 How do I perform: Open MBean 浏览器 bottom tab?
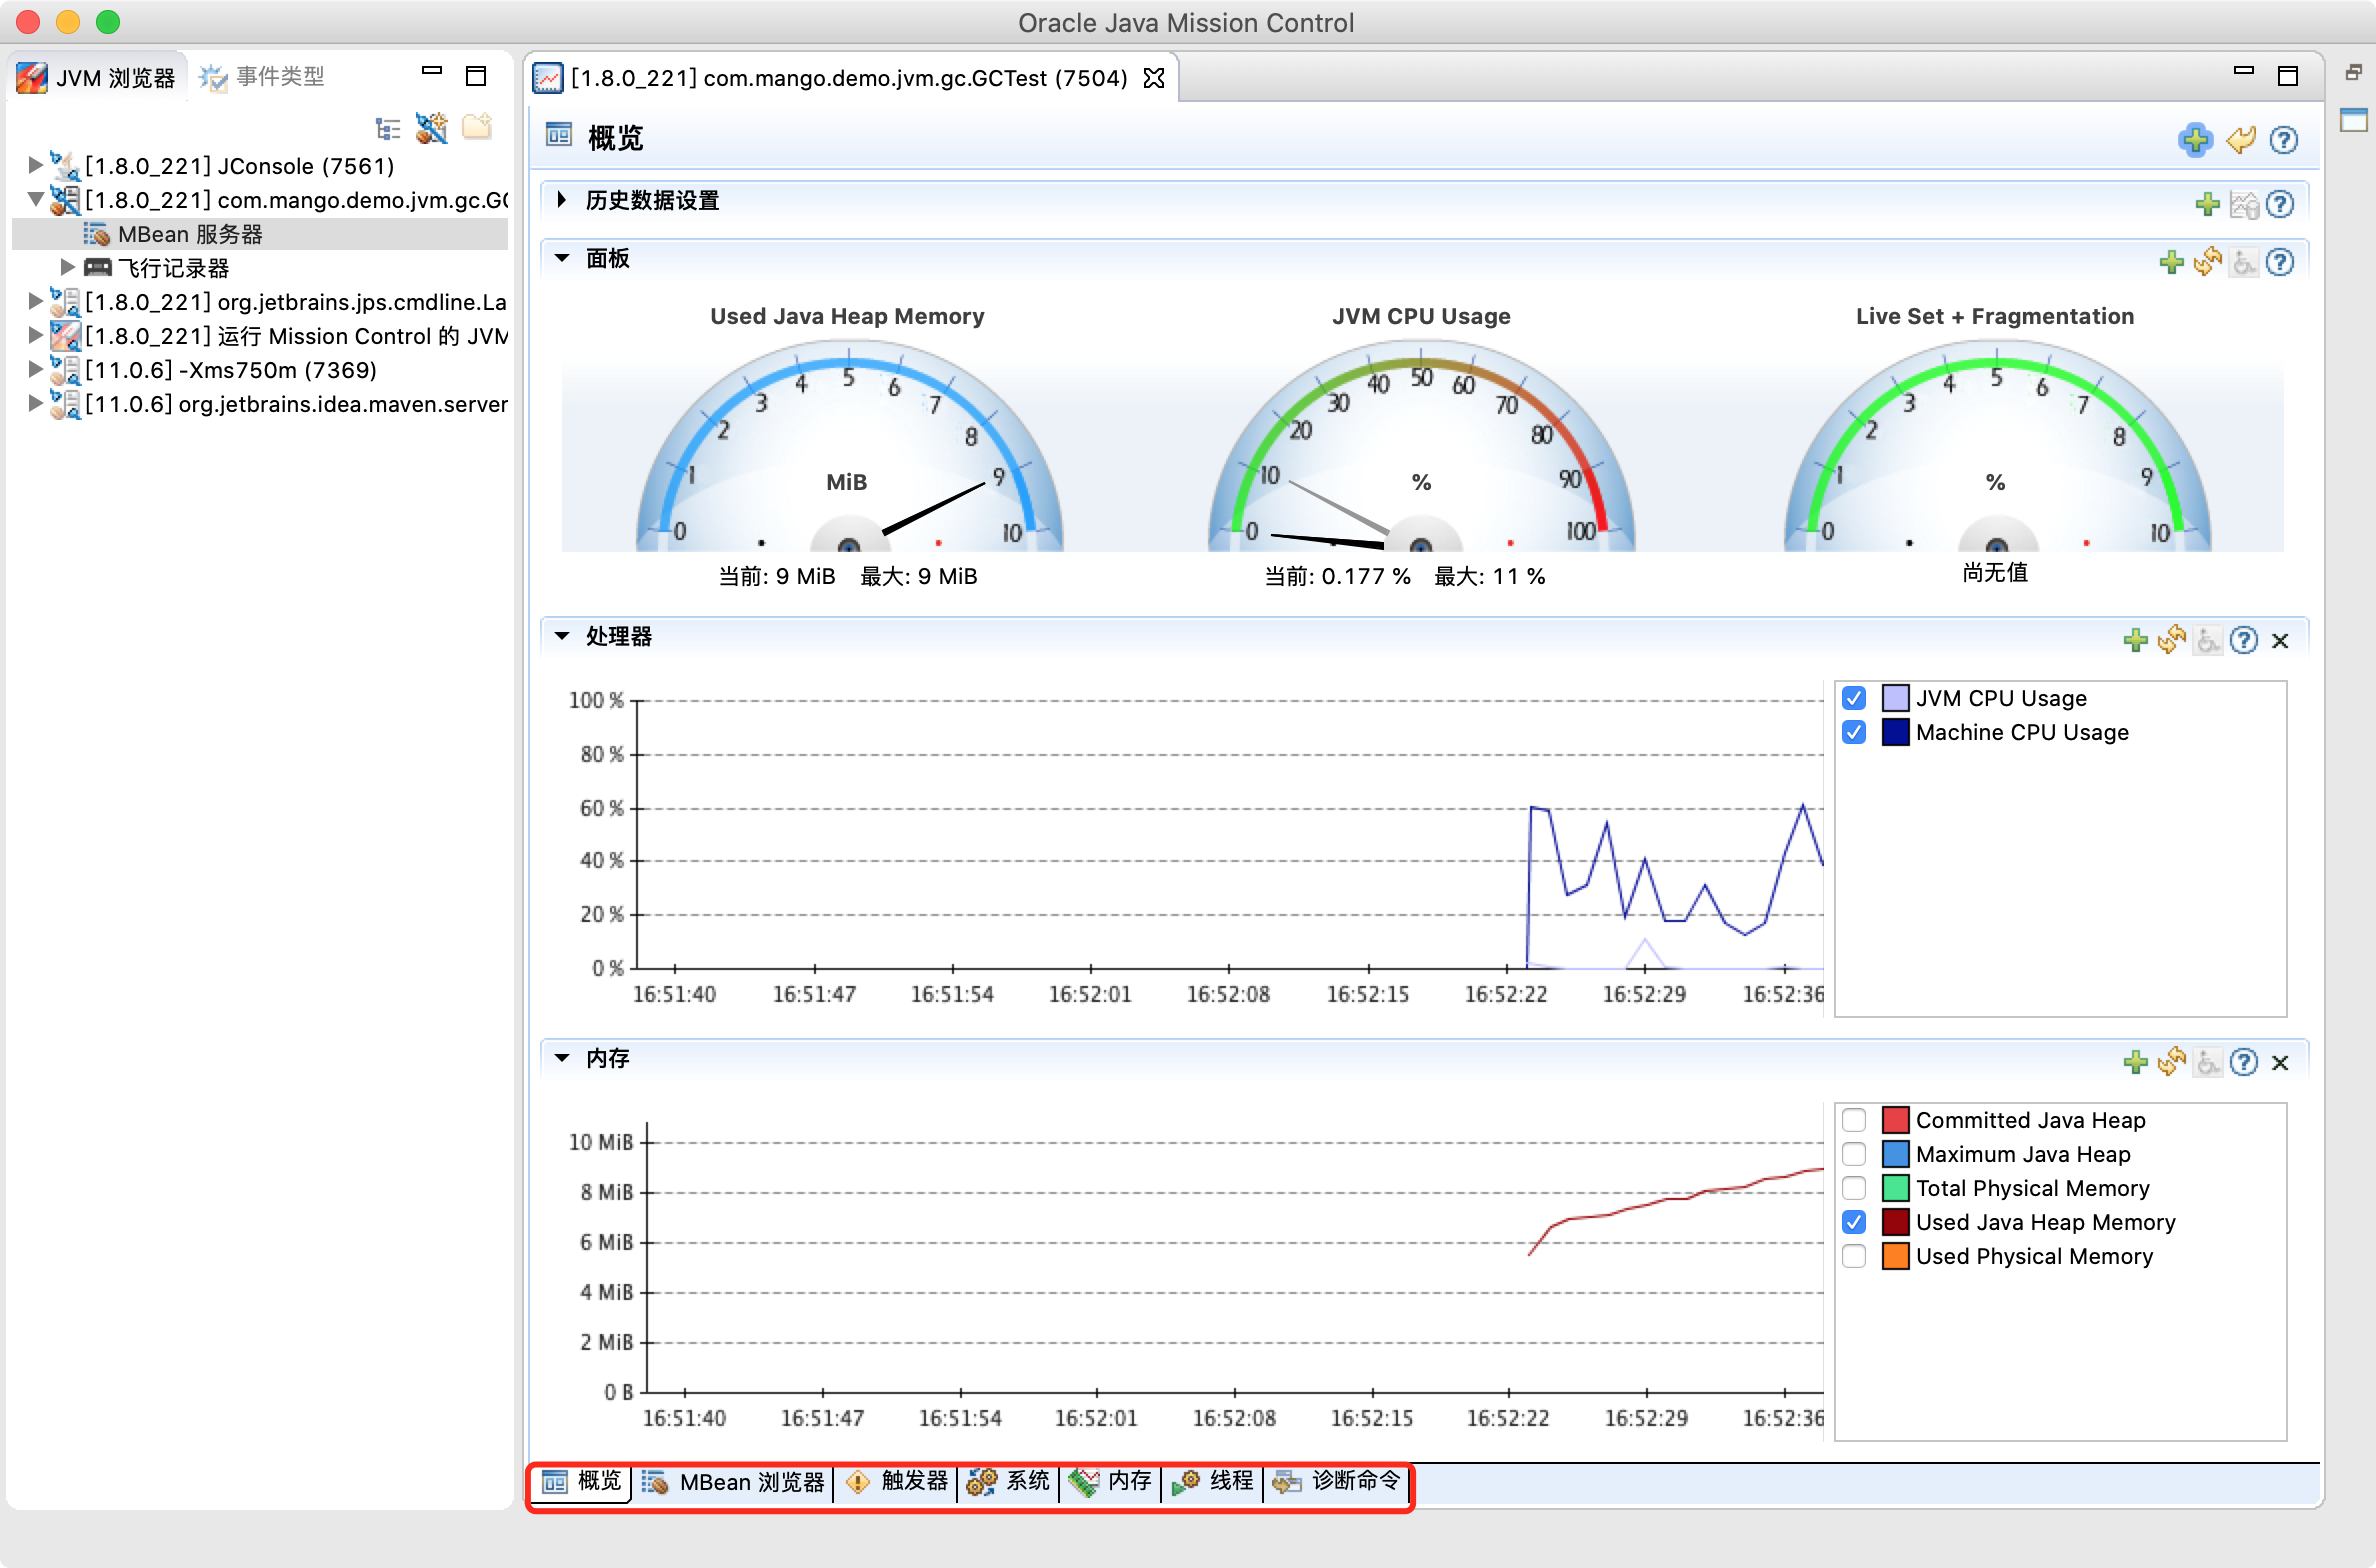[x=733, y=1482]
